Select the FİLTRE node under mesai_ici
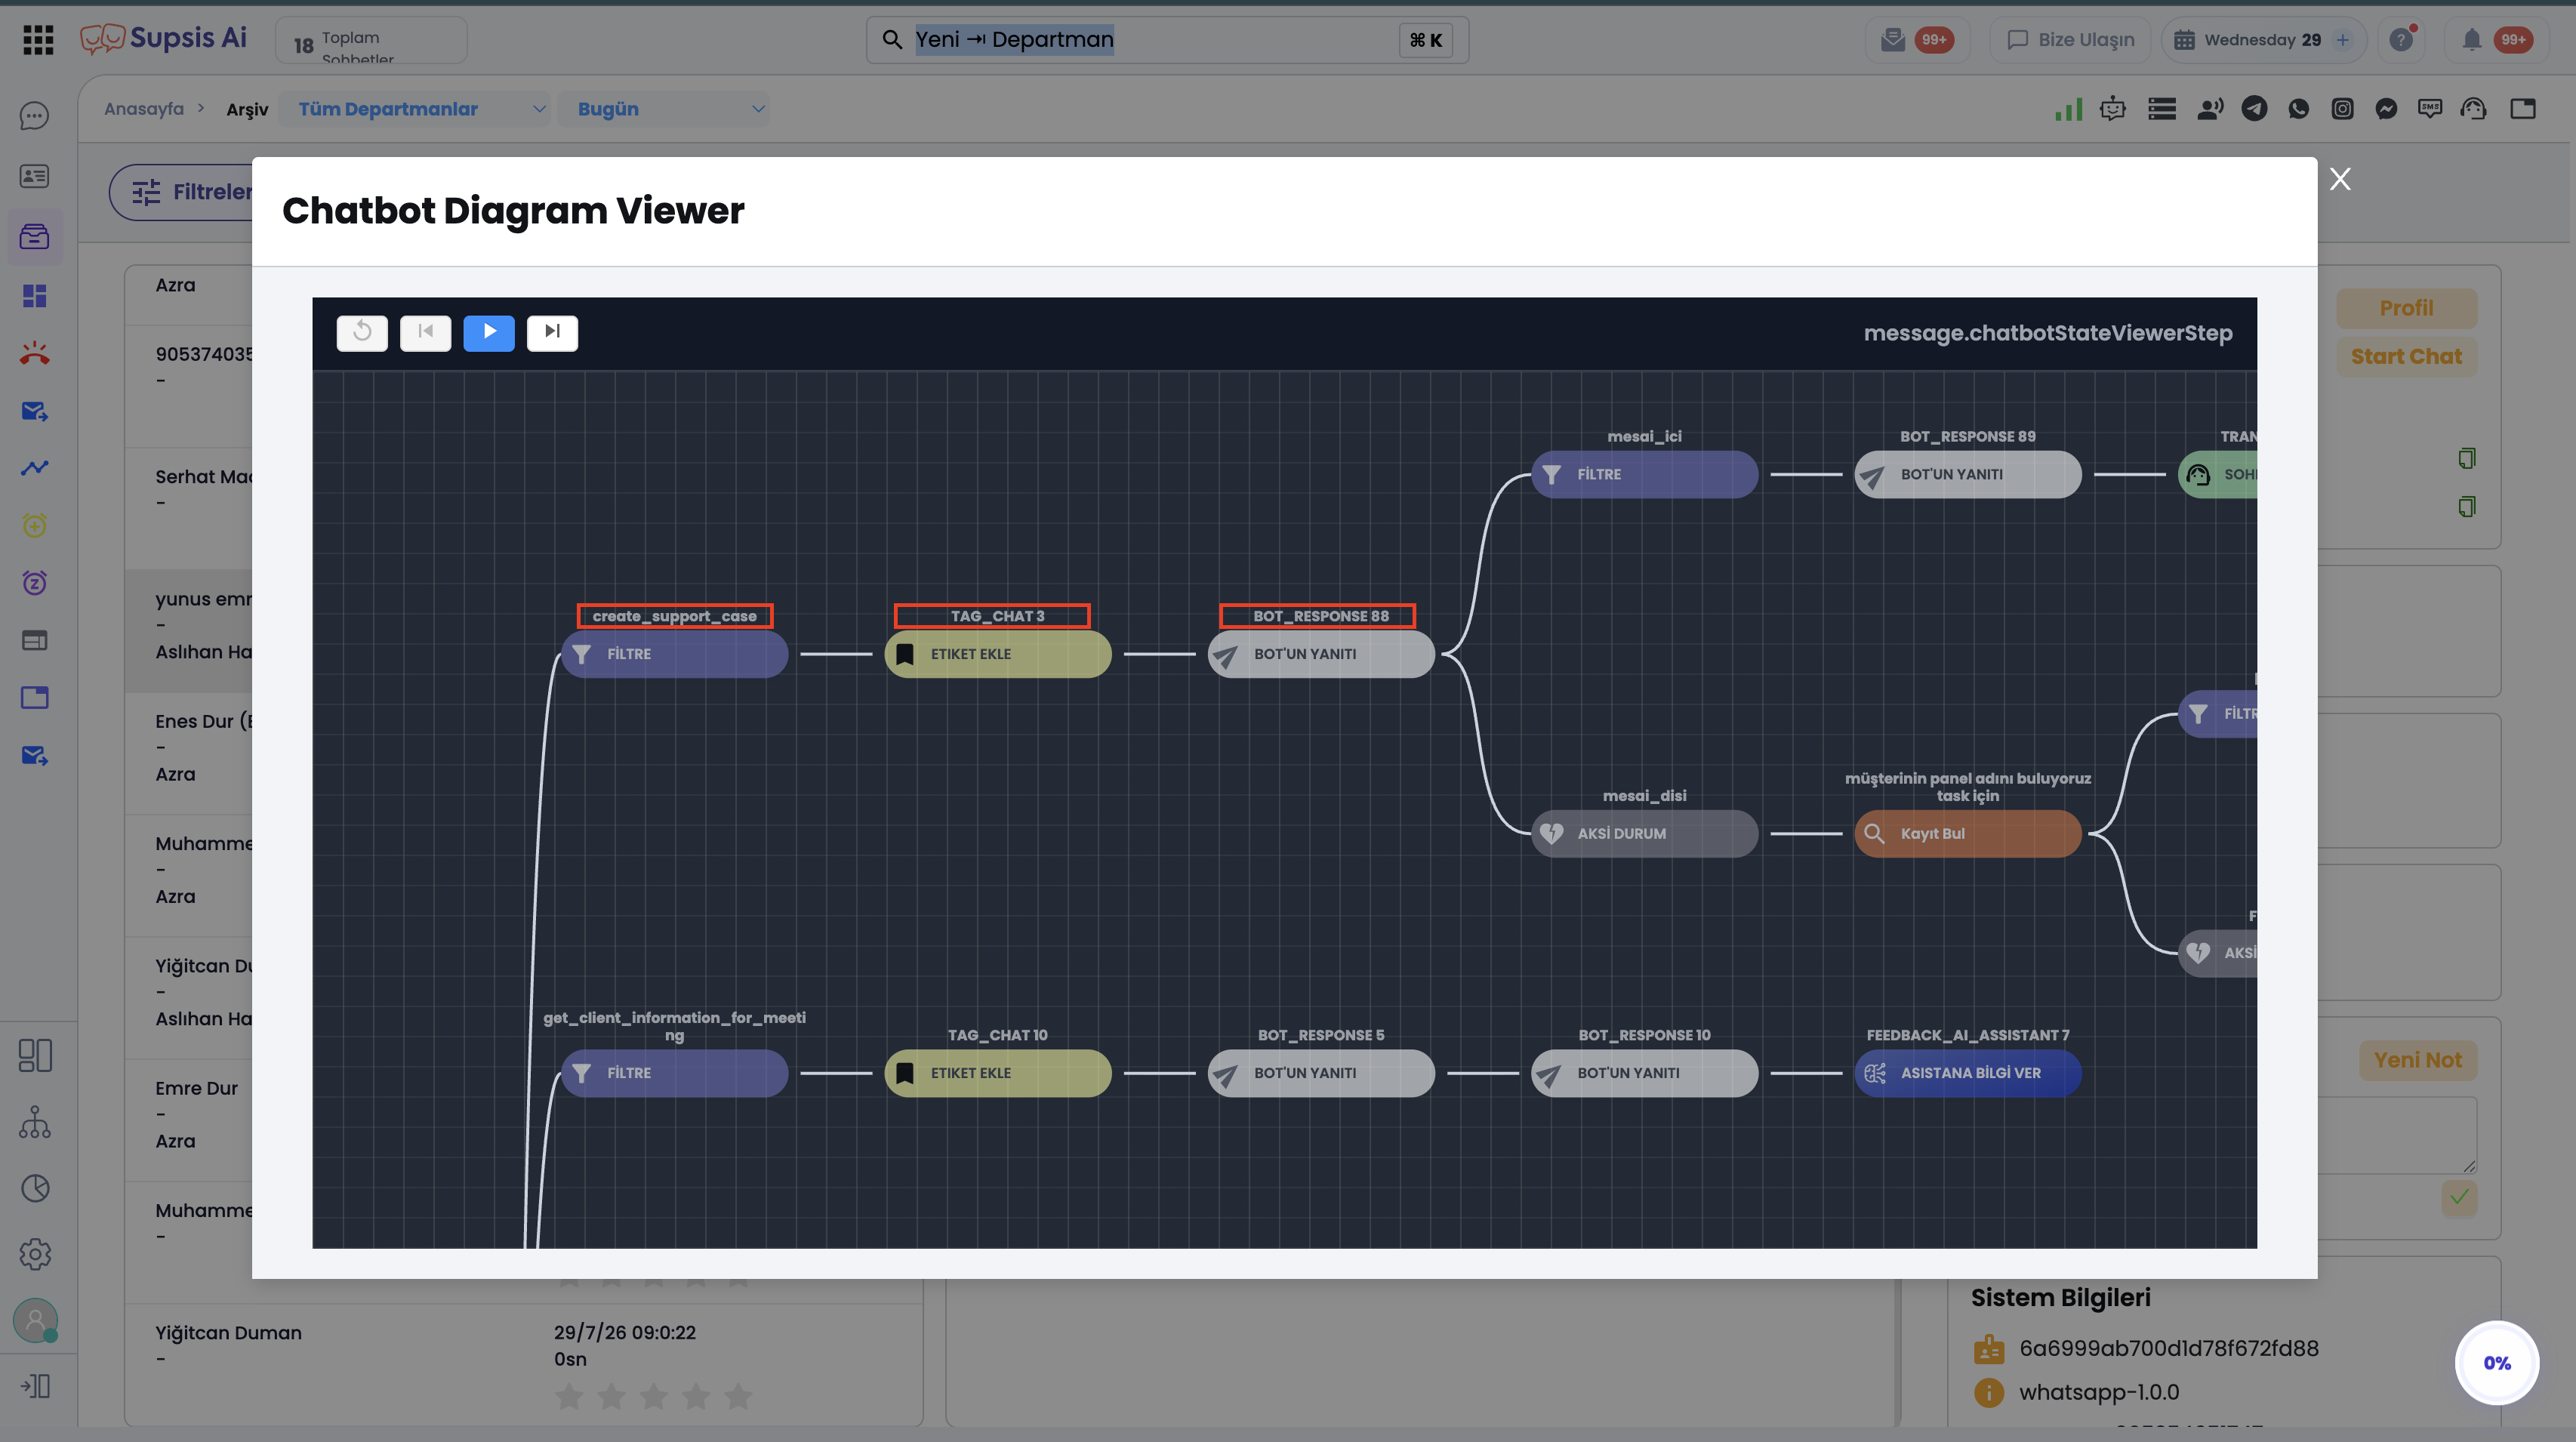 (1645, 474)
